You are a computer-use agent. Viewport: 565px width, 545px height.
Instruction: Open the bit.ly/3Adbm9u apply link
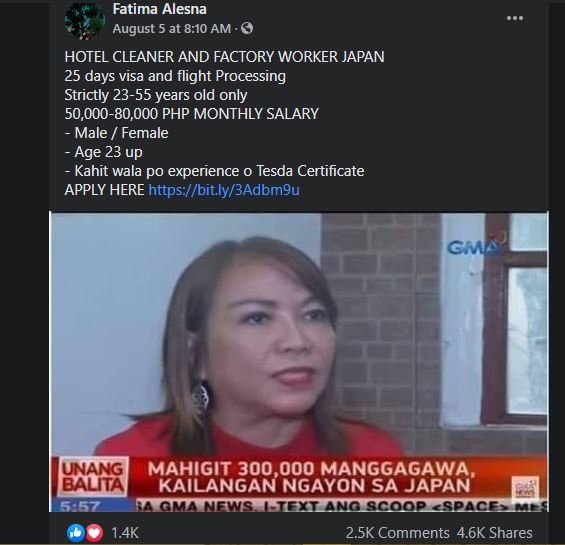click(224, 190)
